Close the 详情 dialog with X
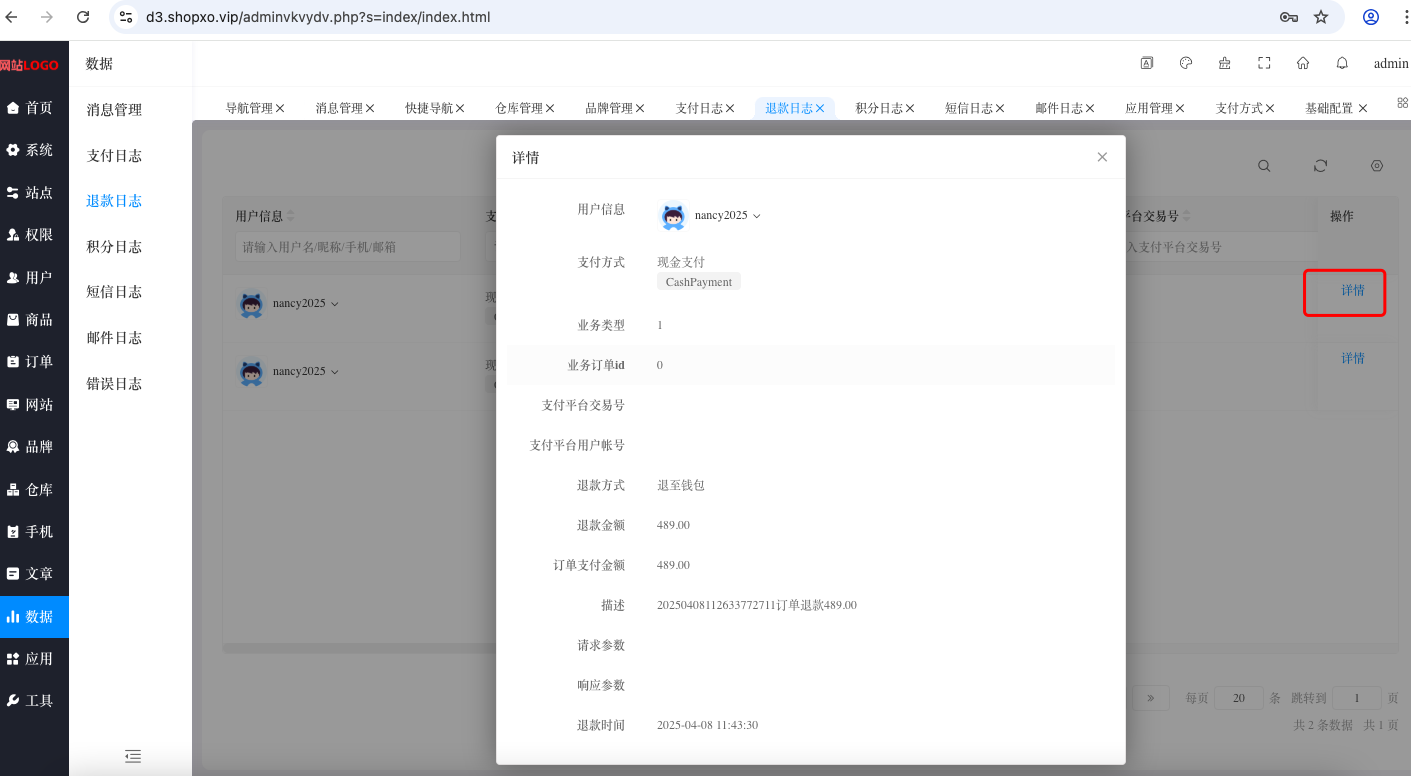This screenshot has height=776, width=1411. (1102, 157)
